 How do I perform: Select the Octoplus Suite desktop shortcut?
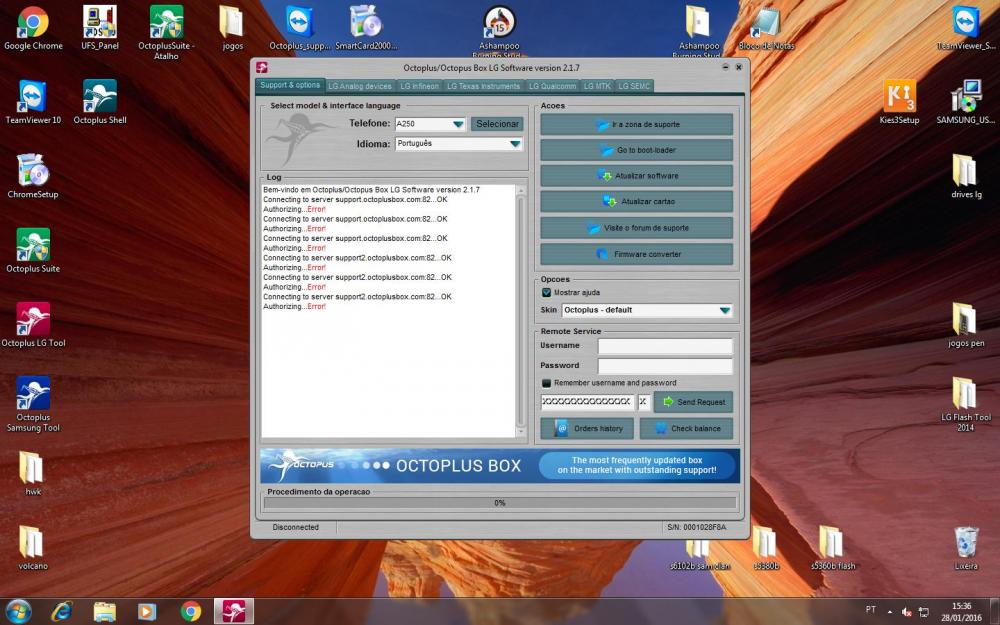coord(33,251)
